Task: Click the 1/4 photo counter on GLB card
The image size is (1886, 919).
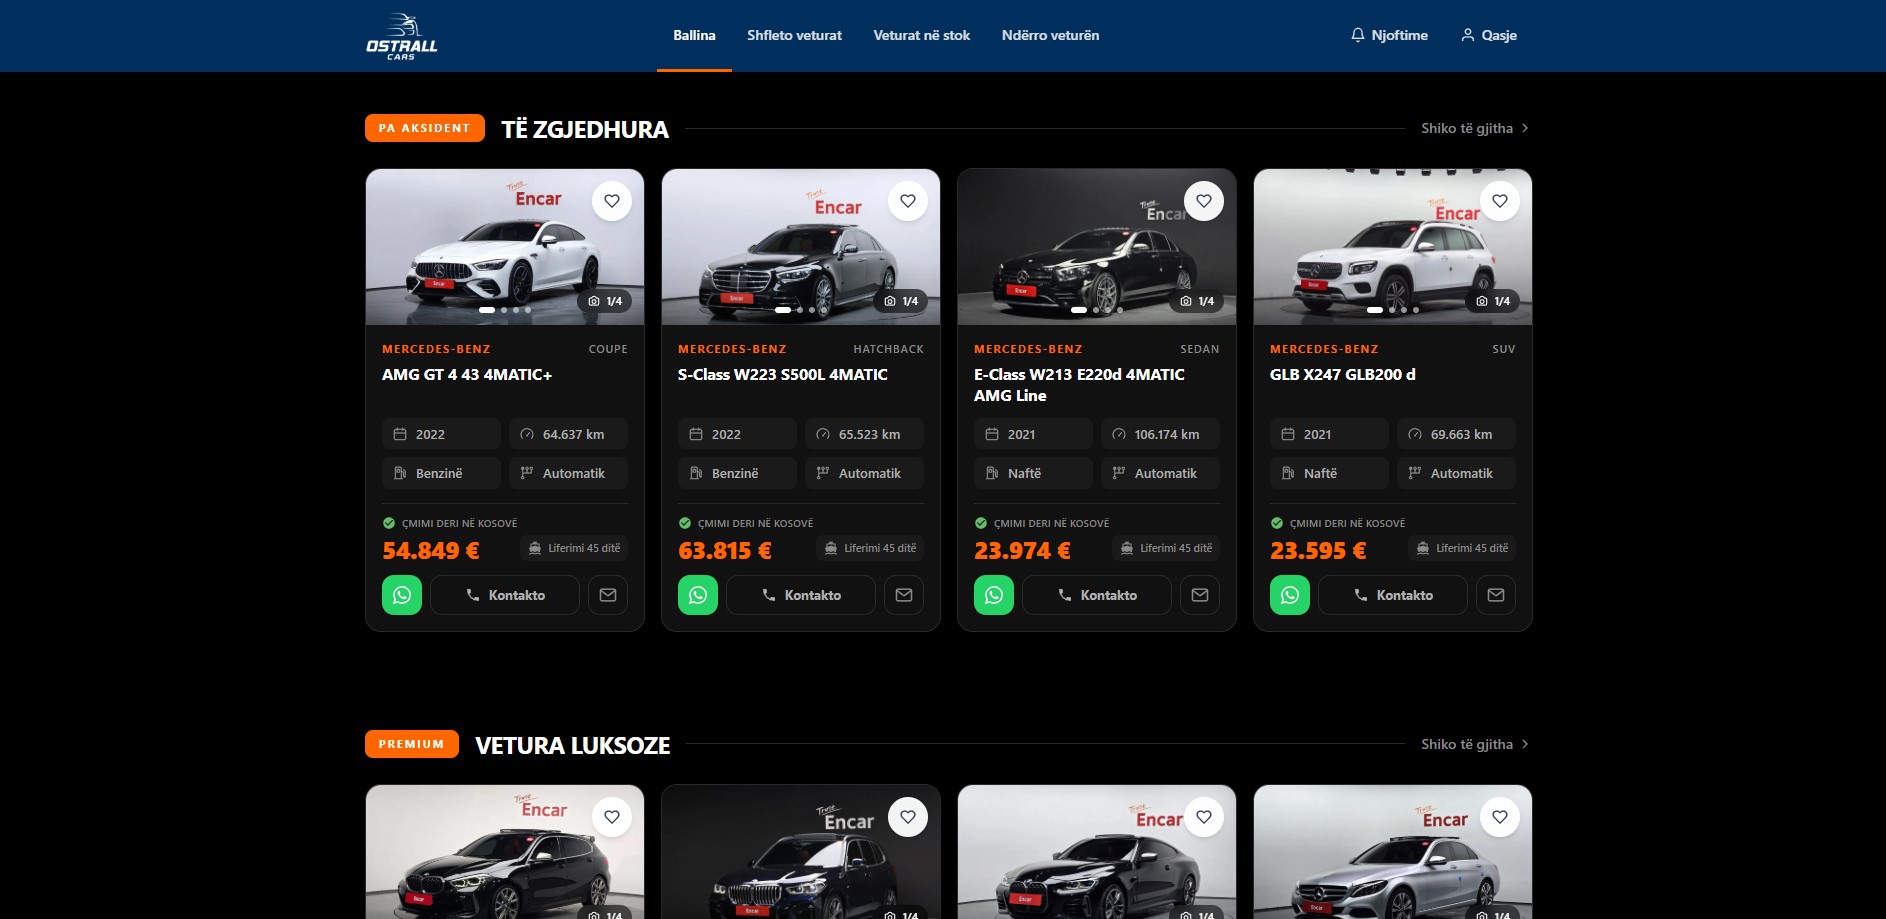Action: [x=1493, y=301]
